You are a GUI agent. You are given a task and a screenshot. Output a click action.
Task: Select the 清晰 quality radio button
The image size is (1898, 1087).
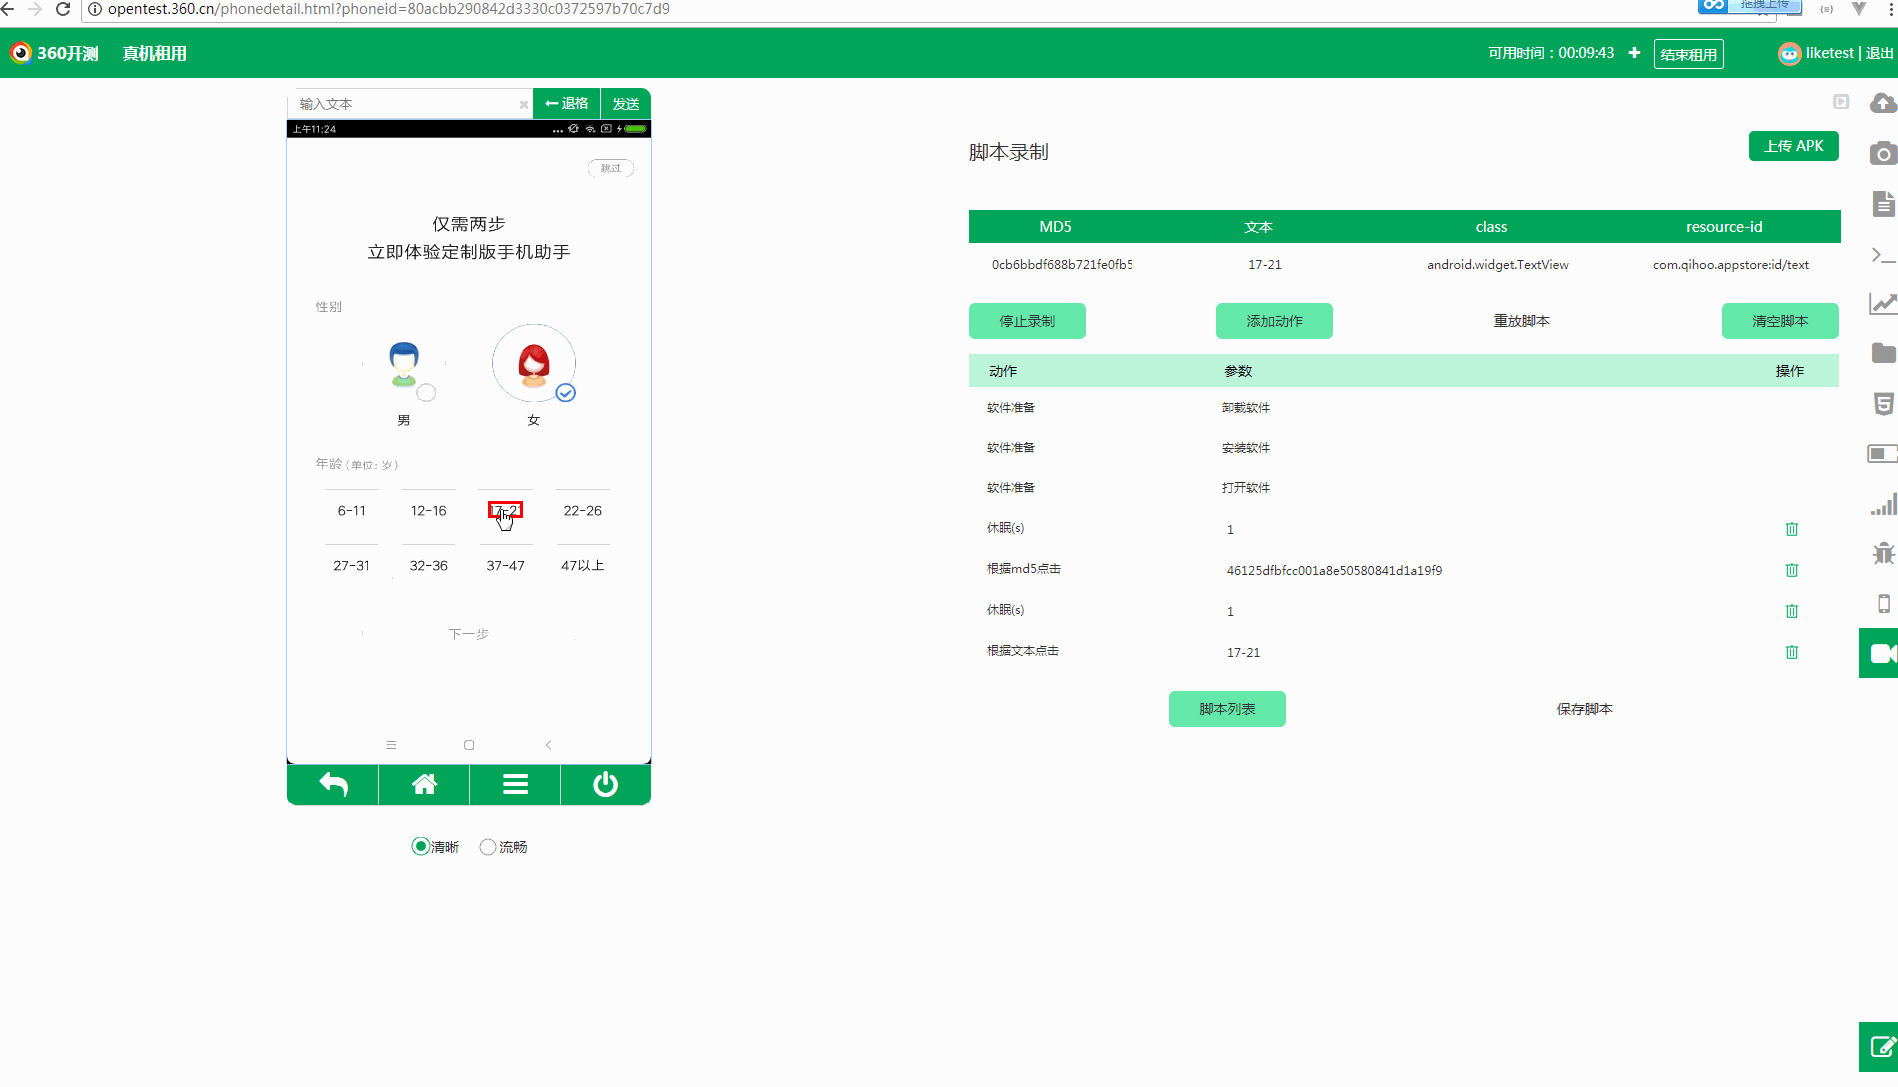click(421, 847)
